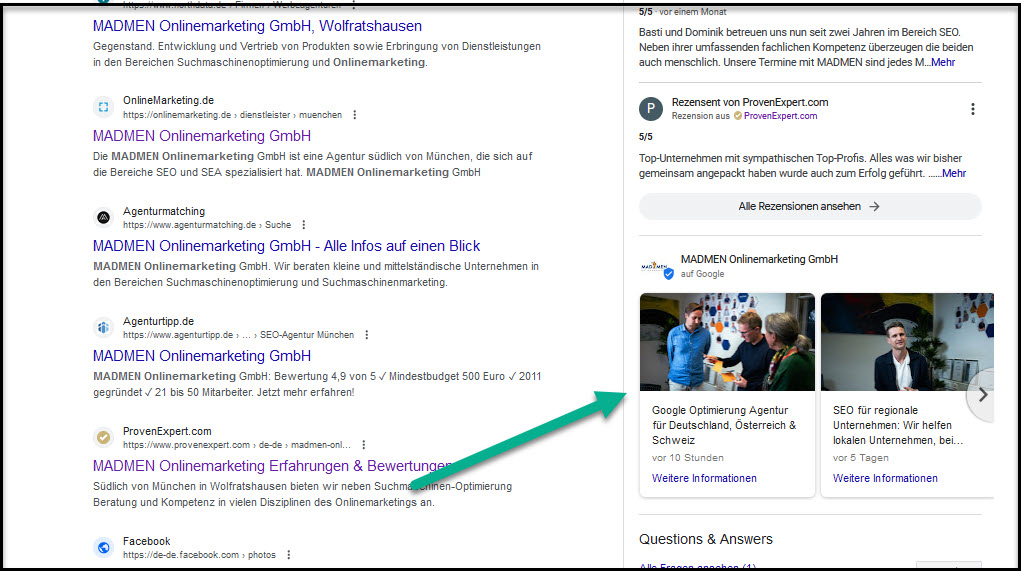1021x571 pixels.
Task: Click the agenturtipp.de SEO-Agentur München URL breadcrumb
Action: [238, 335]
